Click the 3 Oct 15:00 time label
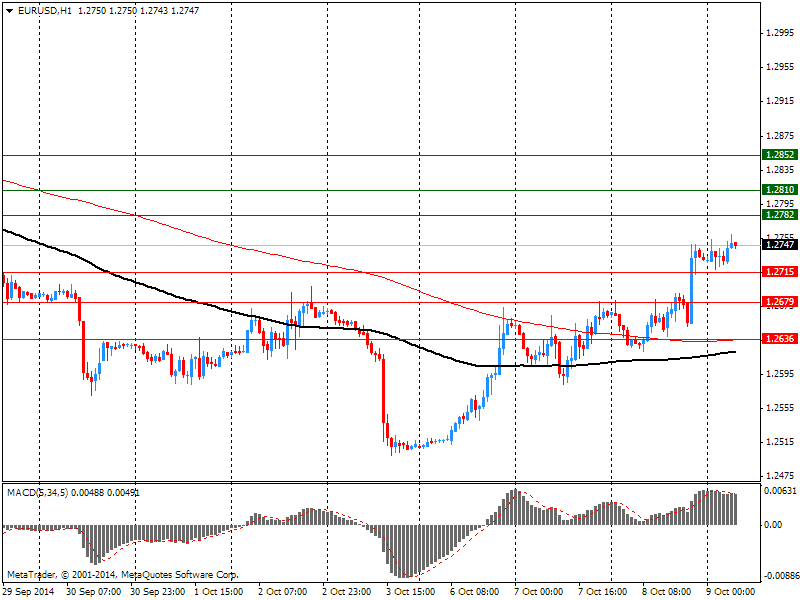 click(x=411, y=592)
